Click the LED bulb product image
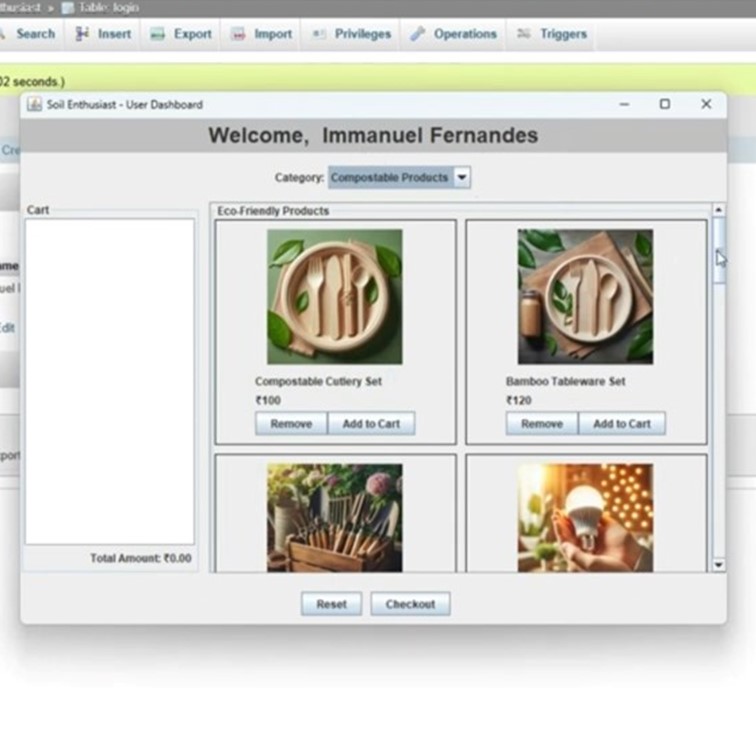 coord(585,518)
